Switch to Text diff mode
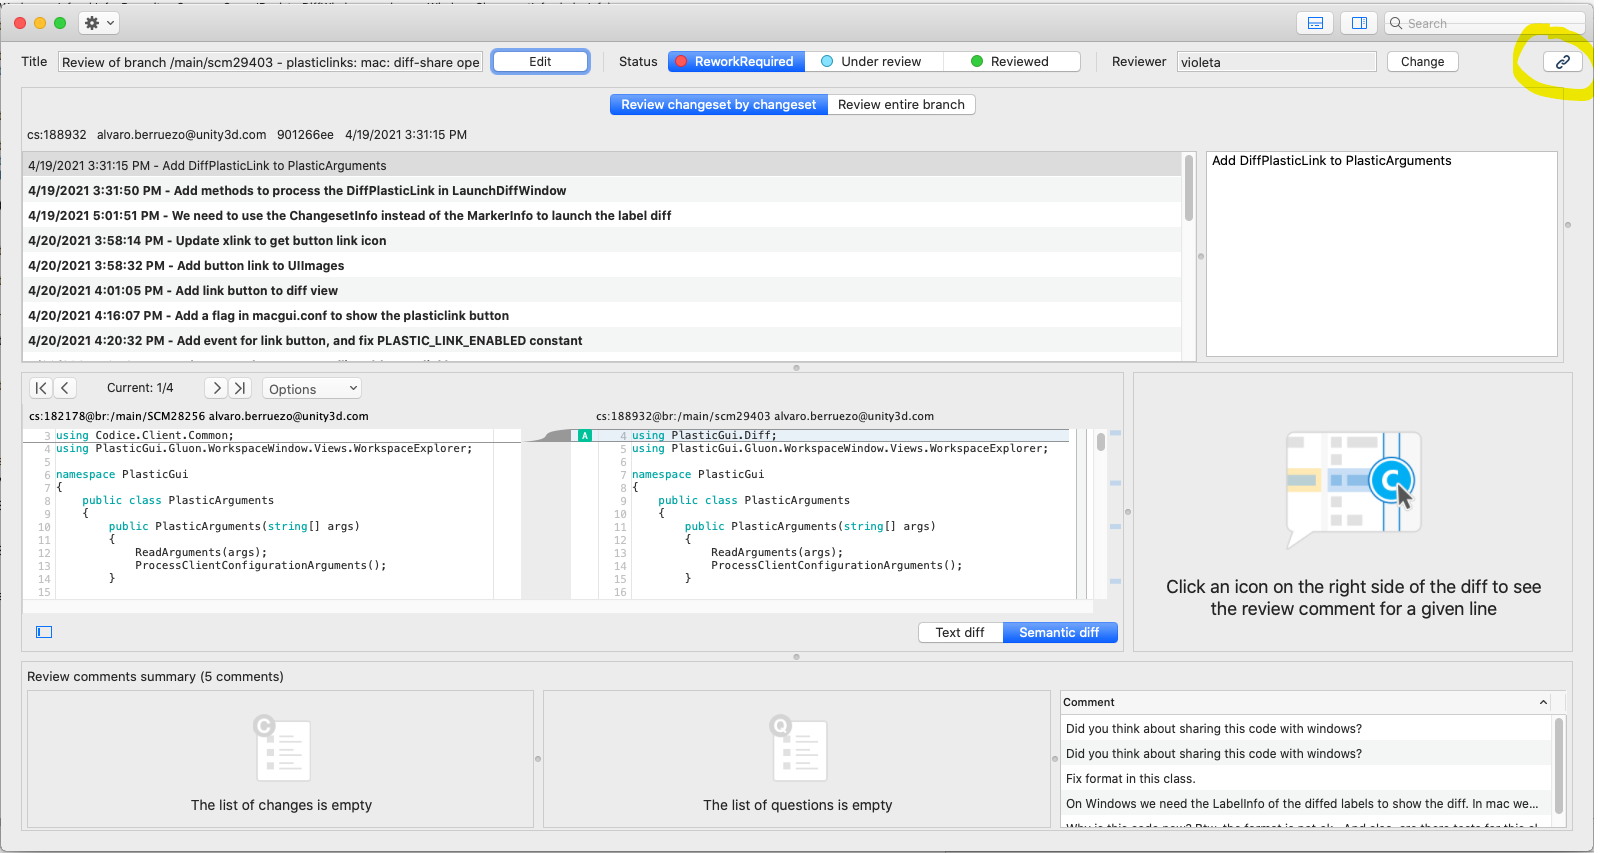 pos(960,632)
